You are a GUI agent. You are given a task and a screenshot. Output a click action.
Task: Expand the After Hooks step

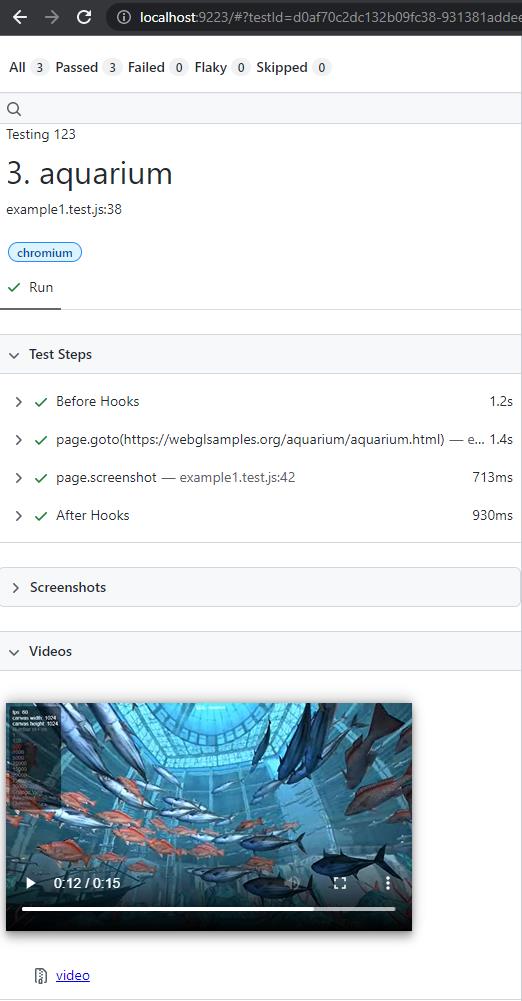[19, 516]
